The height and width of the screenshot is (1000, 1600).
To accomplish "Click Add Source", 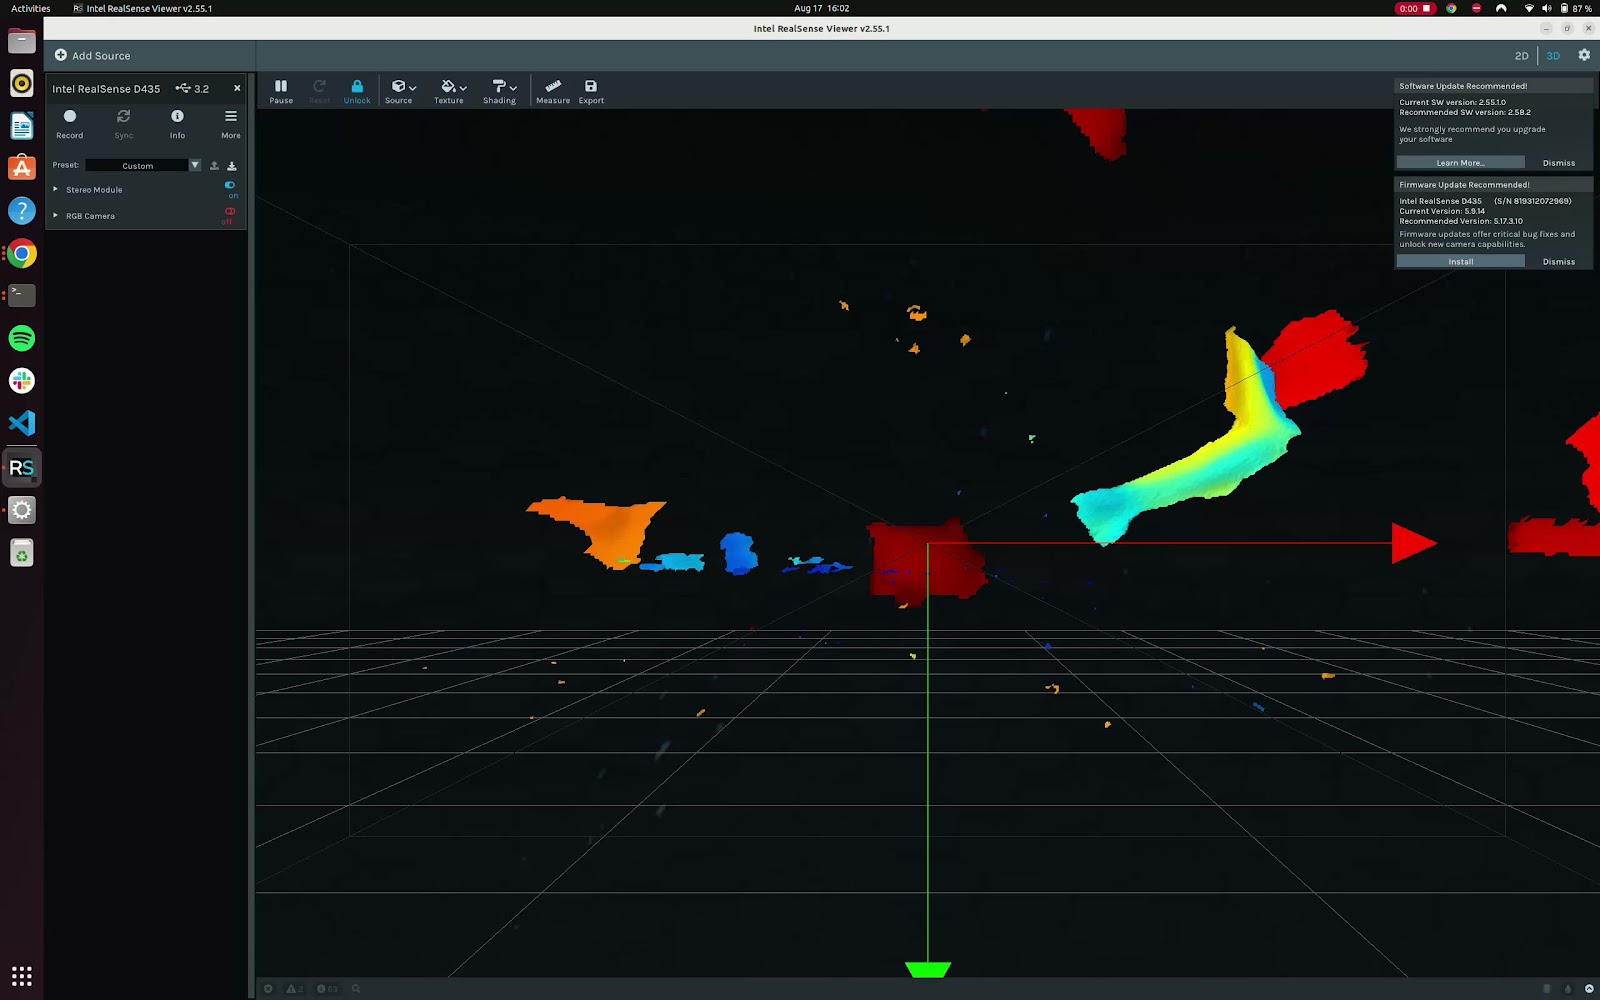I will click(92, 56).
